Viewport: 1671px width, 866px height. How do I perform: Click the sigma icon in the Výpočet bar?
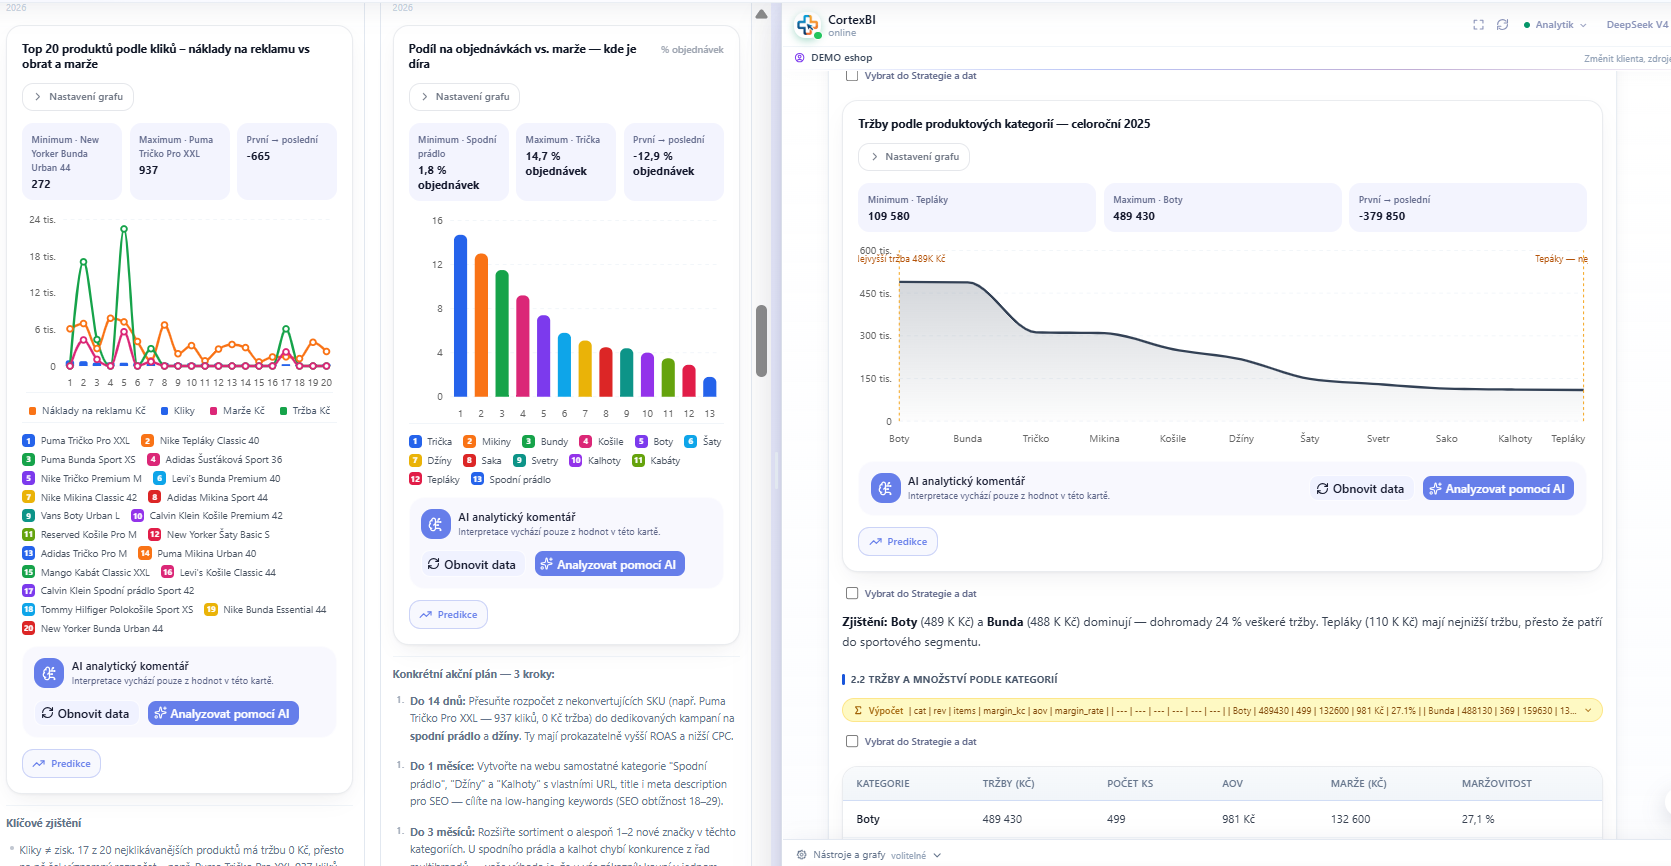point(858,711)
